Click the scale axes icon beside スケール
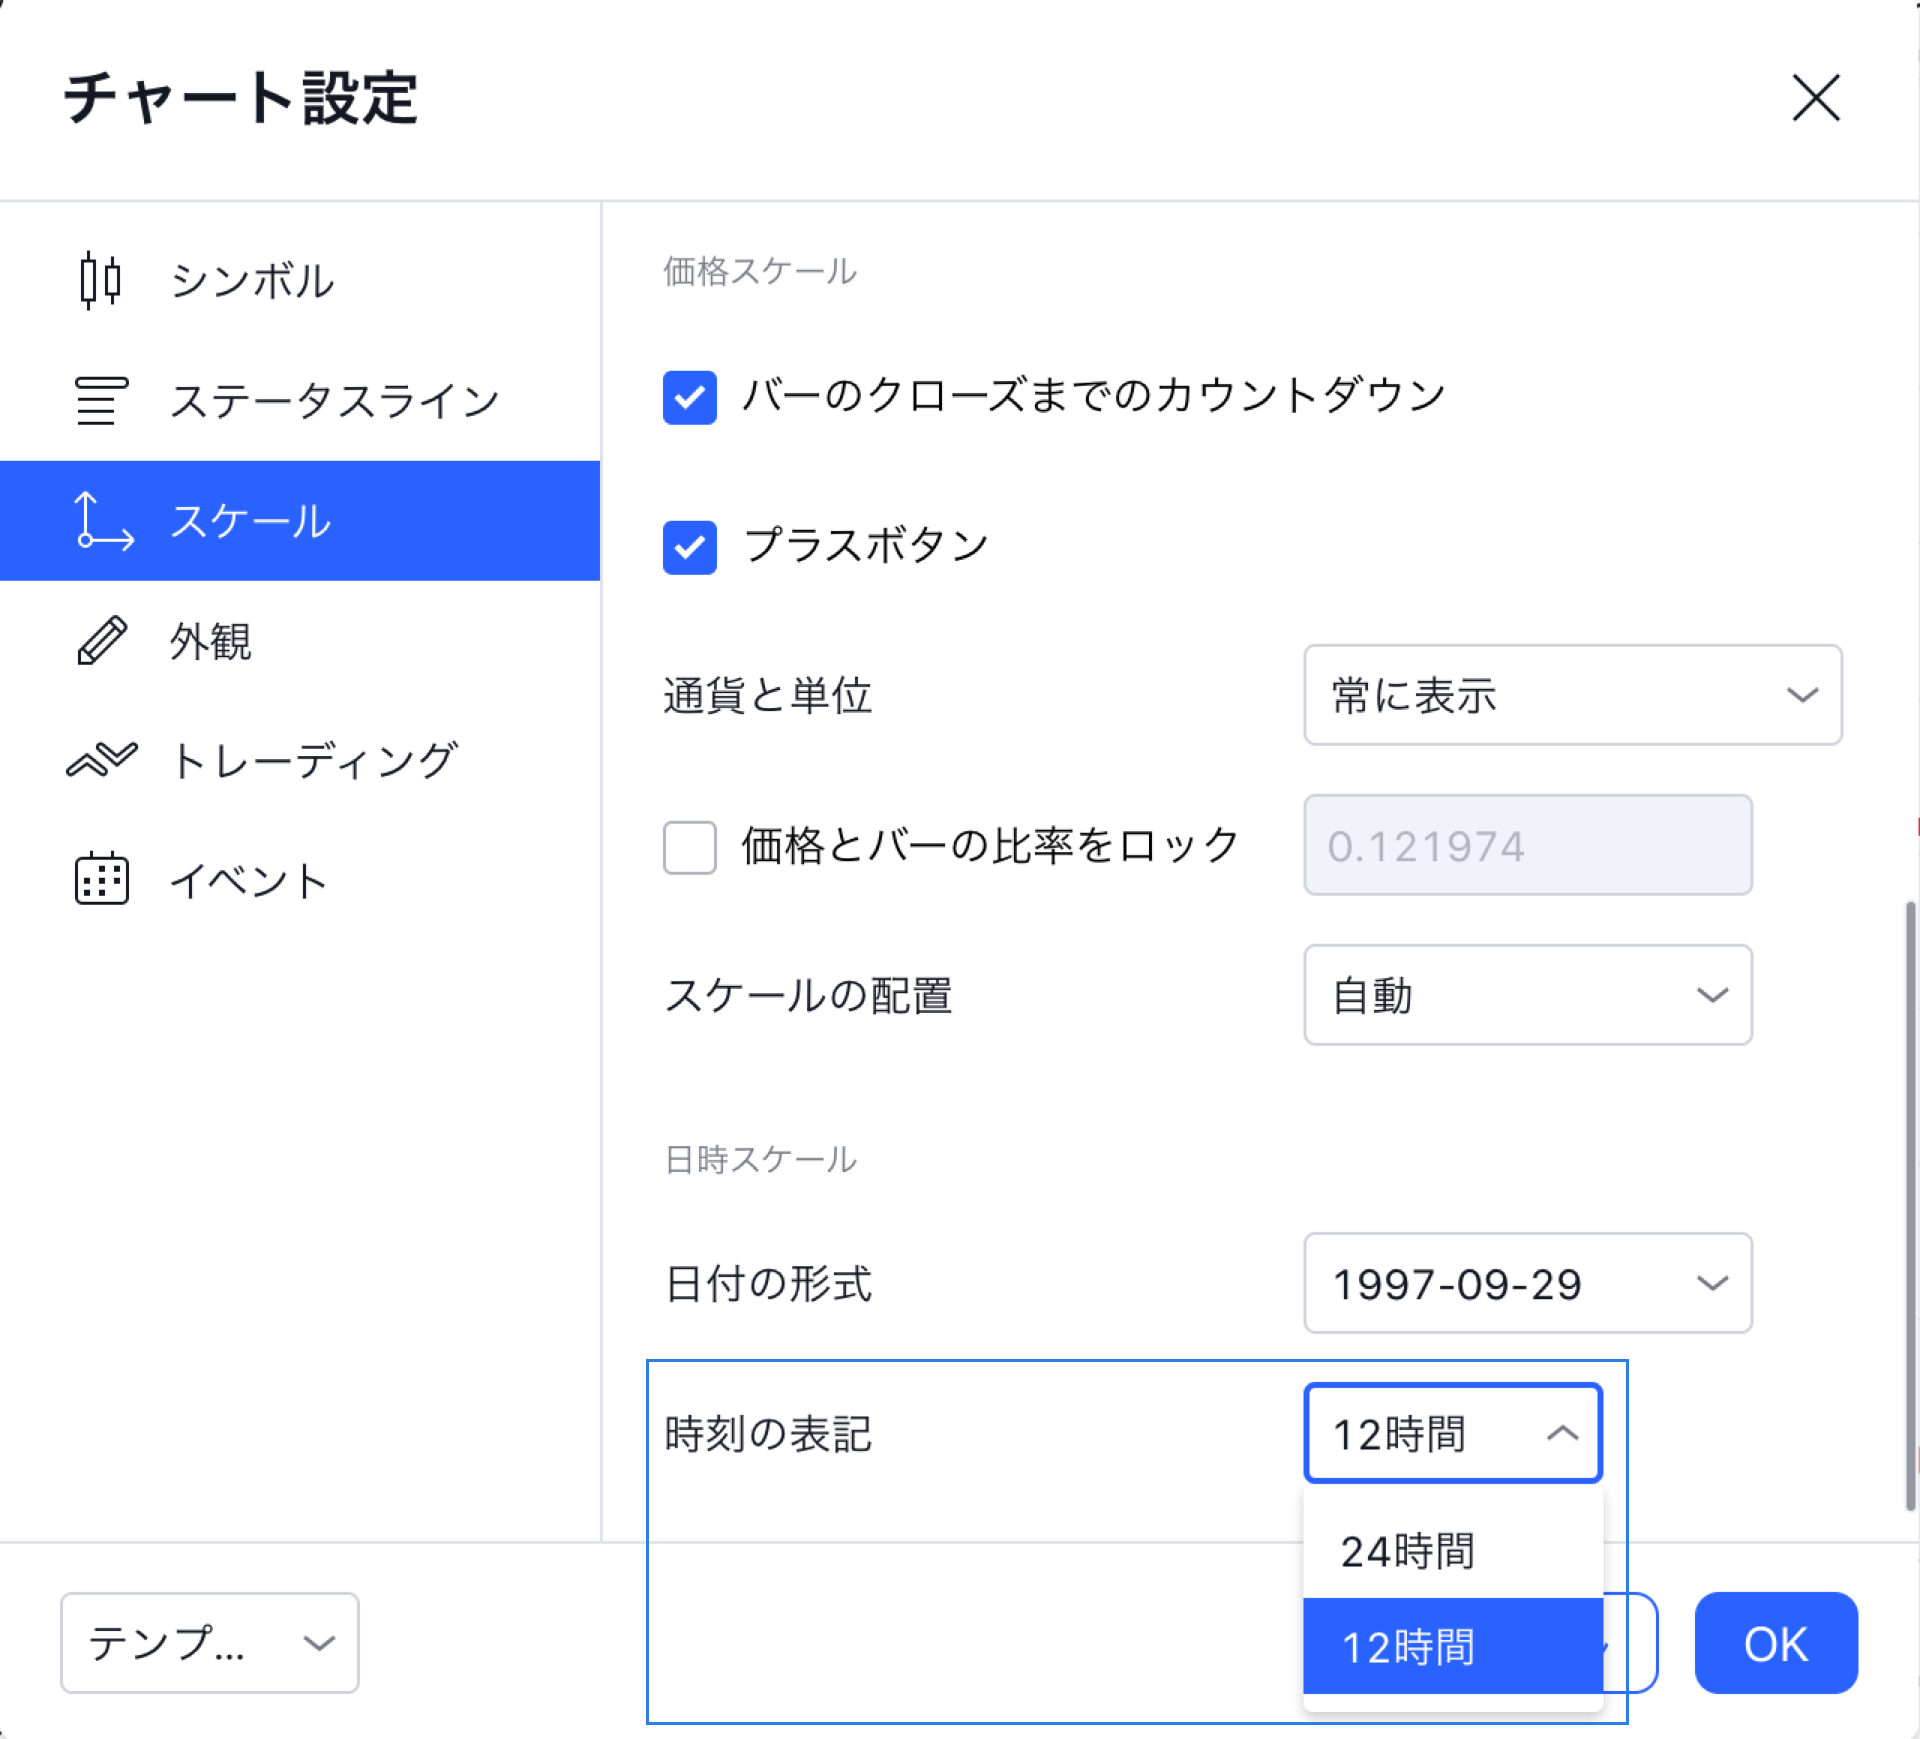1920x1739 pixels. pyautogui.click(x=102, y=521)
